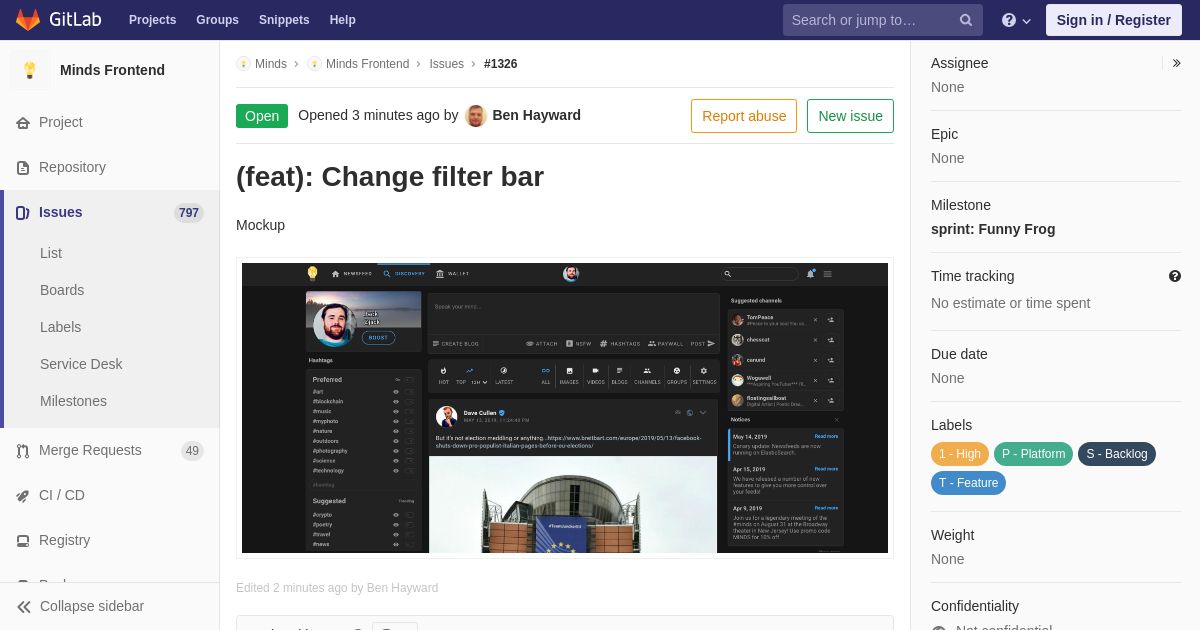This screenshot has width=1200, height=630.
Task: Click the #1326 breadcrumb link
Action: click(x=501, y=64)
